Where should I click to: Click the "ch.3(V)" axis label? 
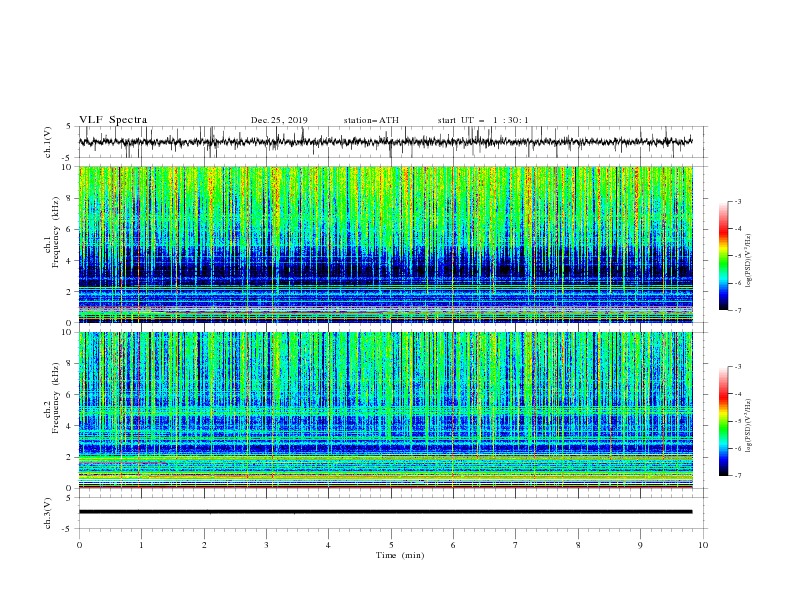click(48, 513)
